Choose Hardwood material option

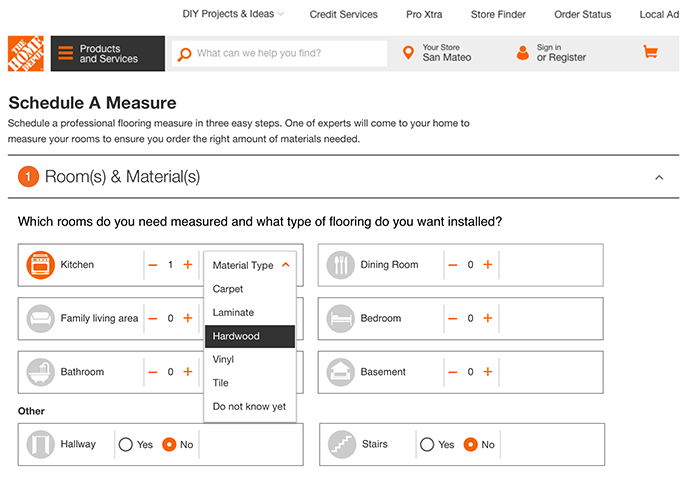pos(250,336)
